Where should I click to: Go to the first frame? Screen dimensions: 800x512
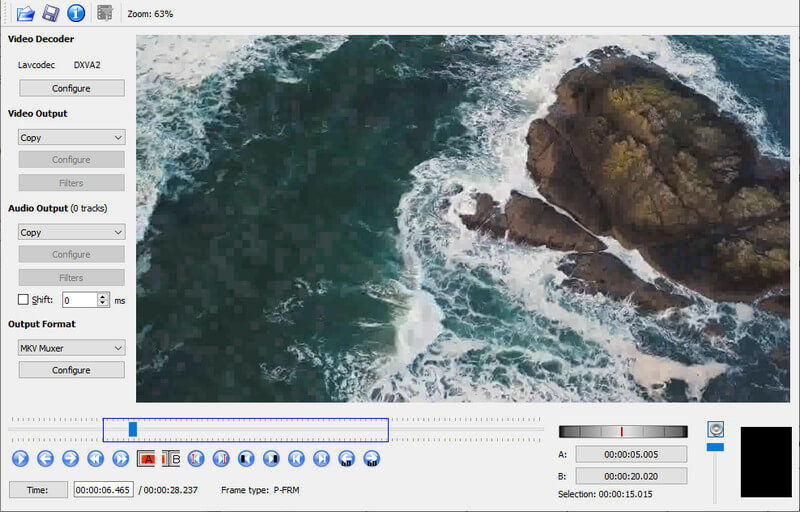pyautogui.click(x=296, y=458)
